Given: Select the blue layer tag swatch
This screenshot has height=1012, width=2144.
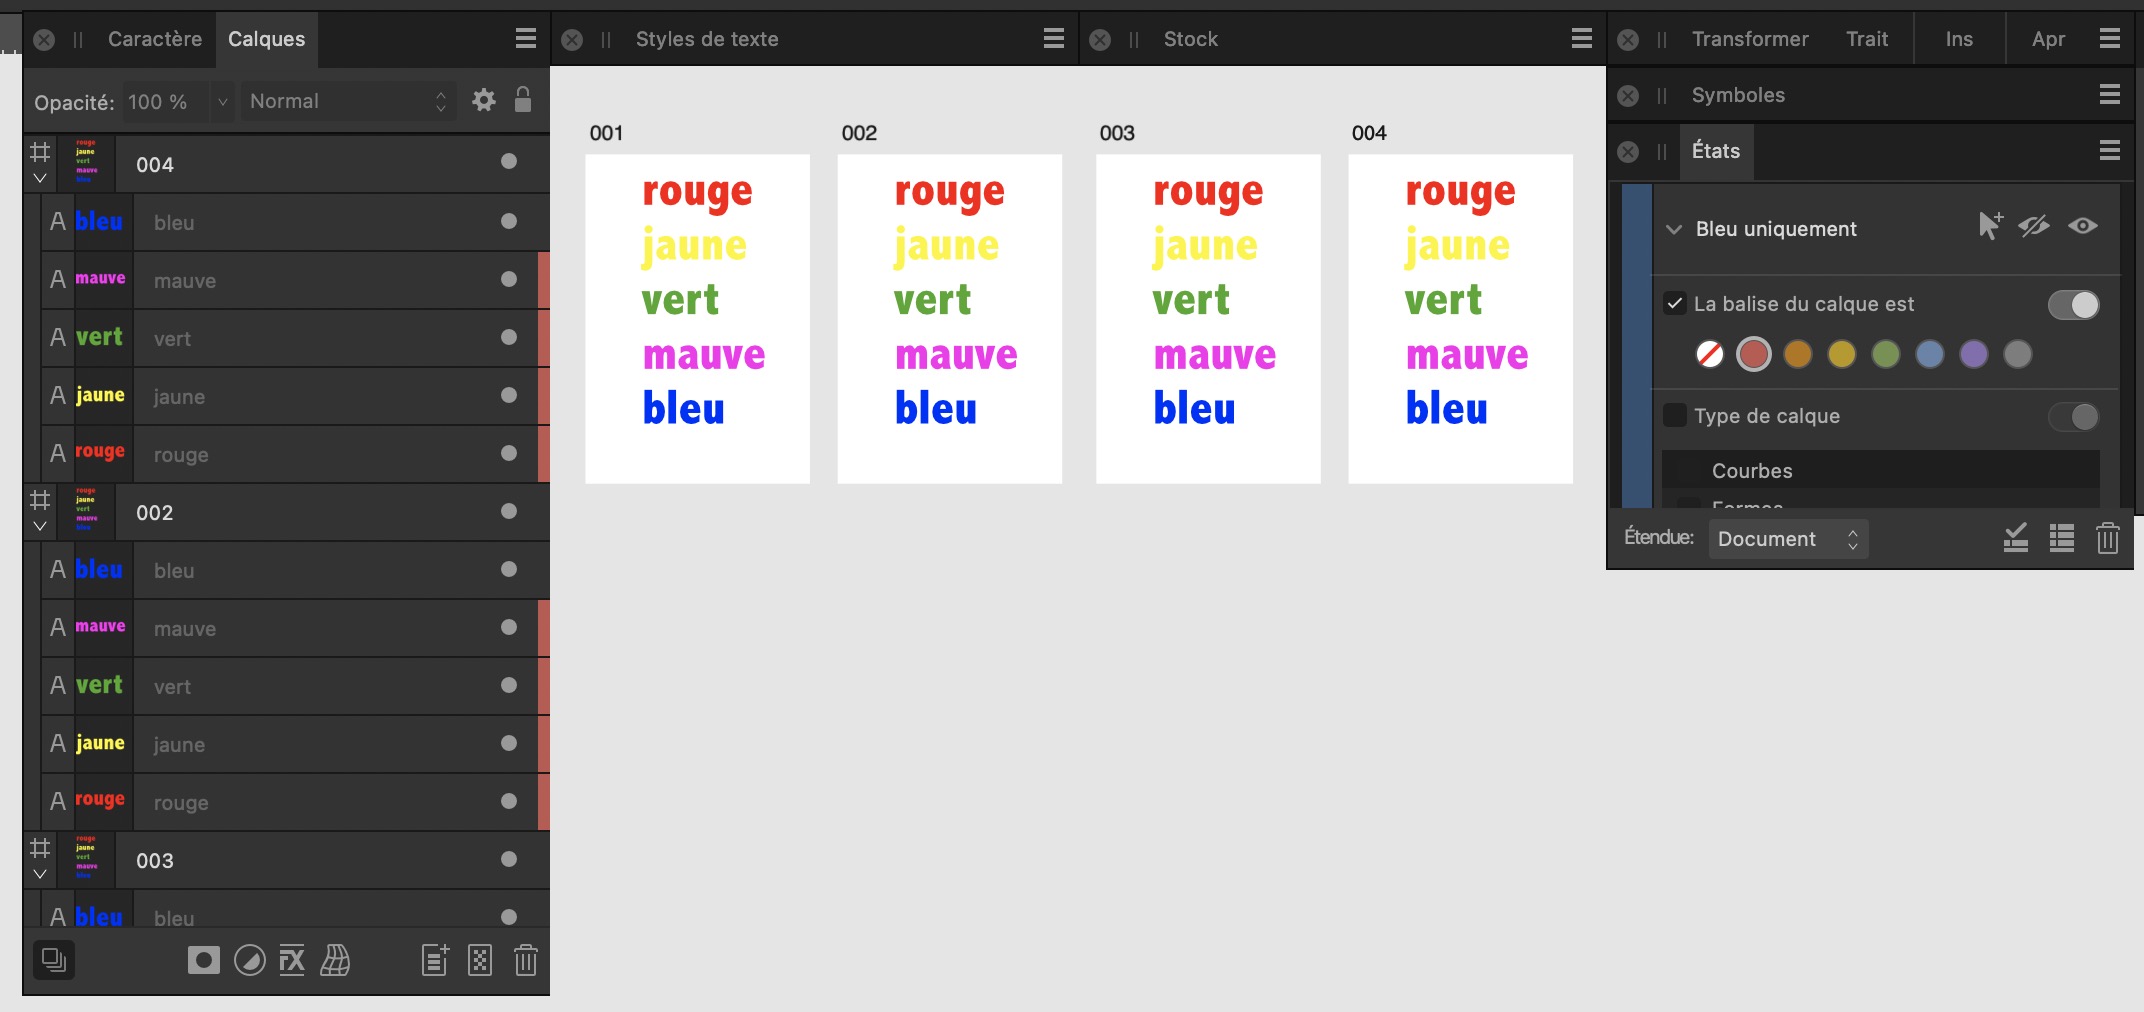Looking at the screenshot, I should (1930, 354).
